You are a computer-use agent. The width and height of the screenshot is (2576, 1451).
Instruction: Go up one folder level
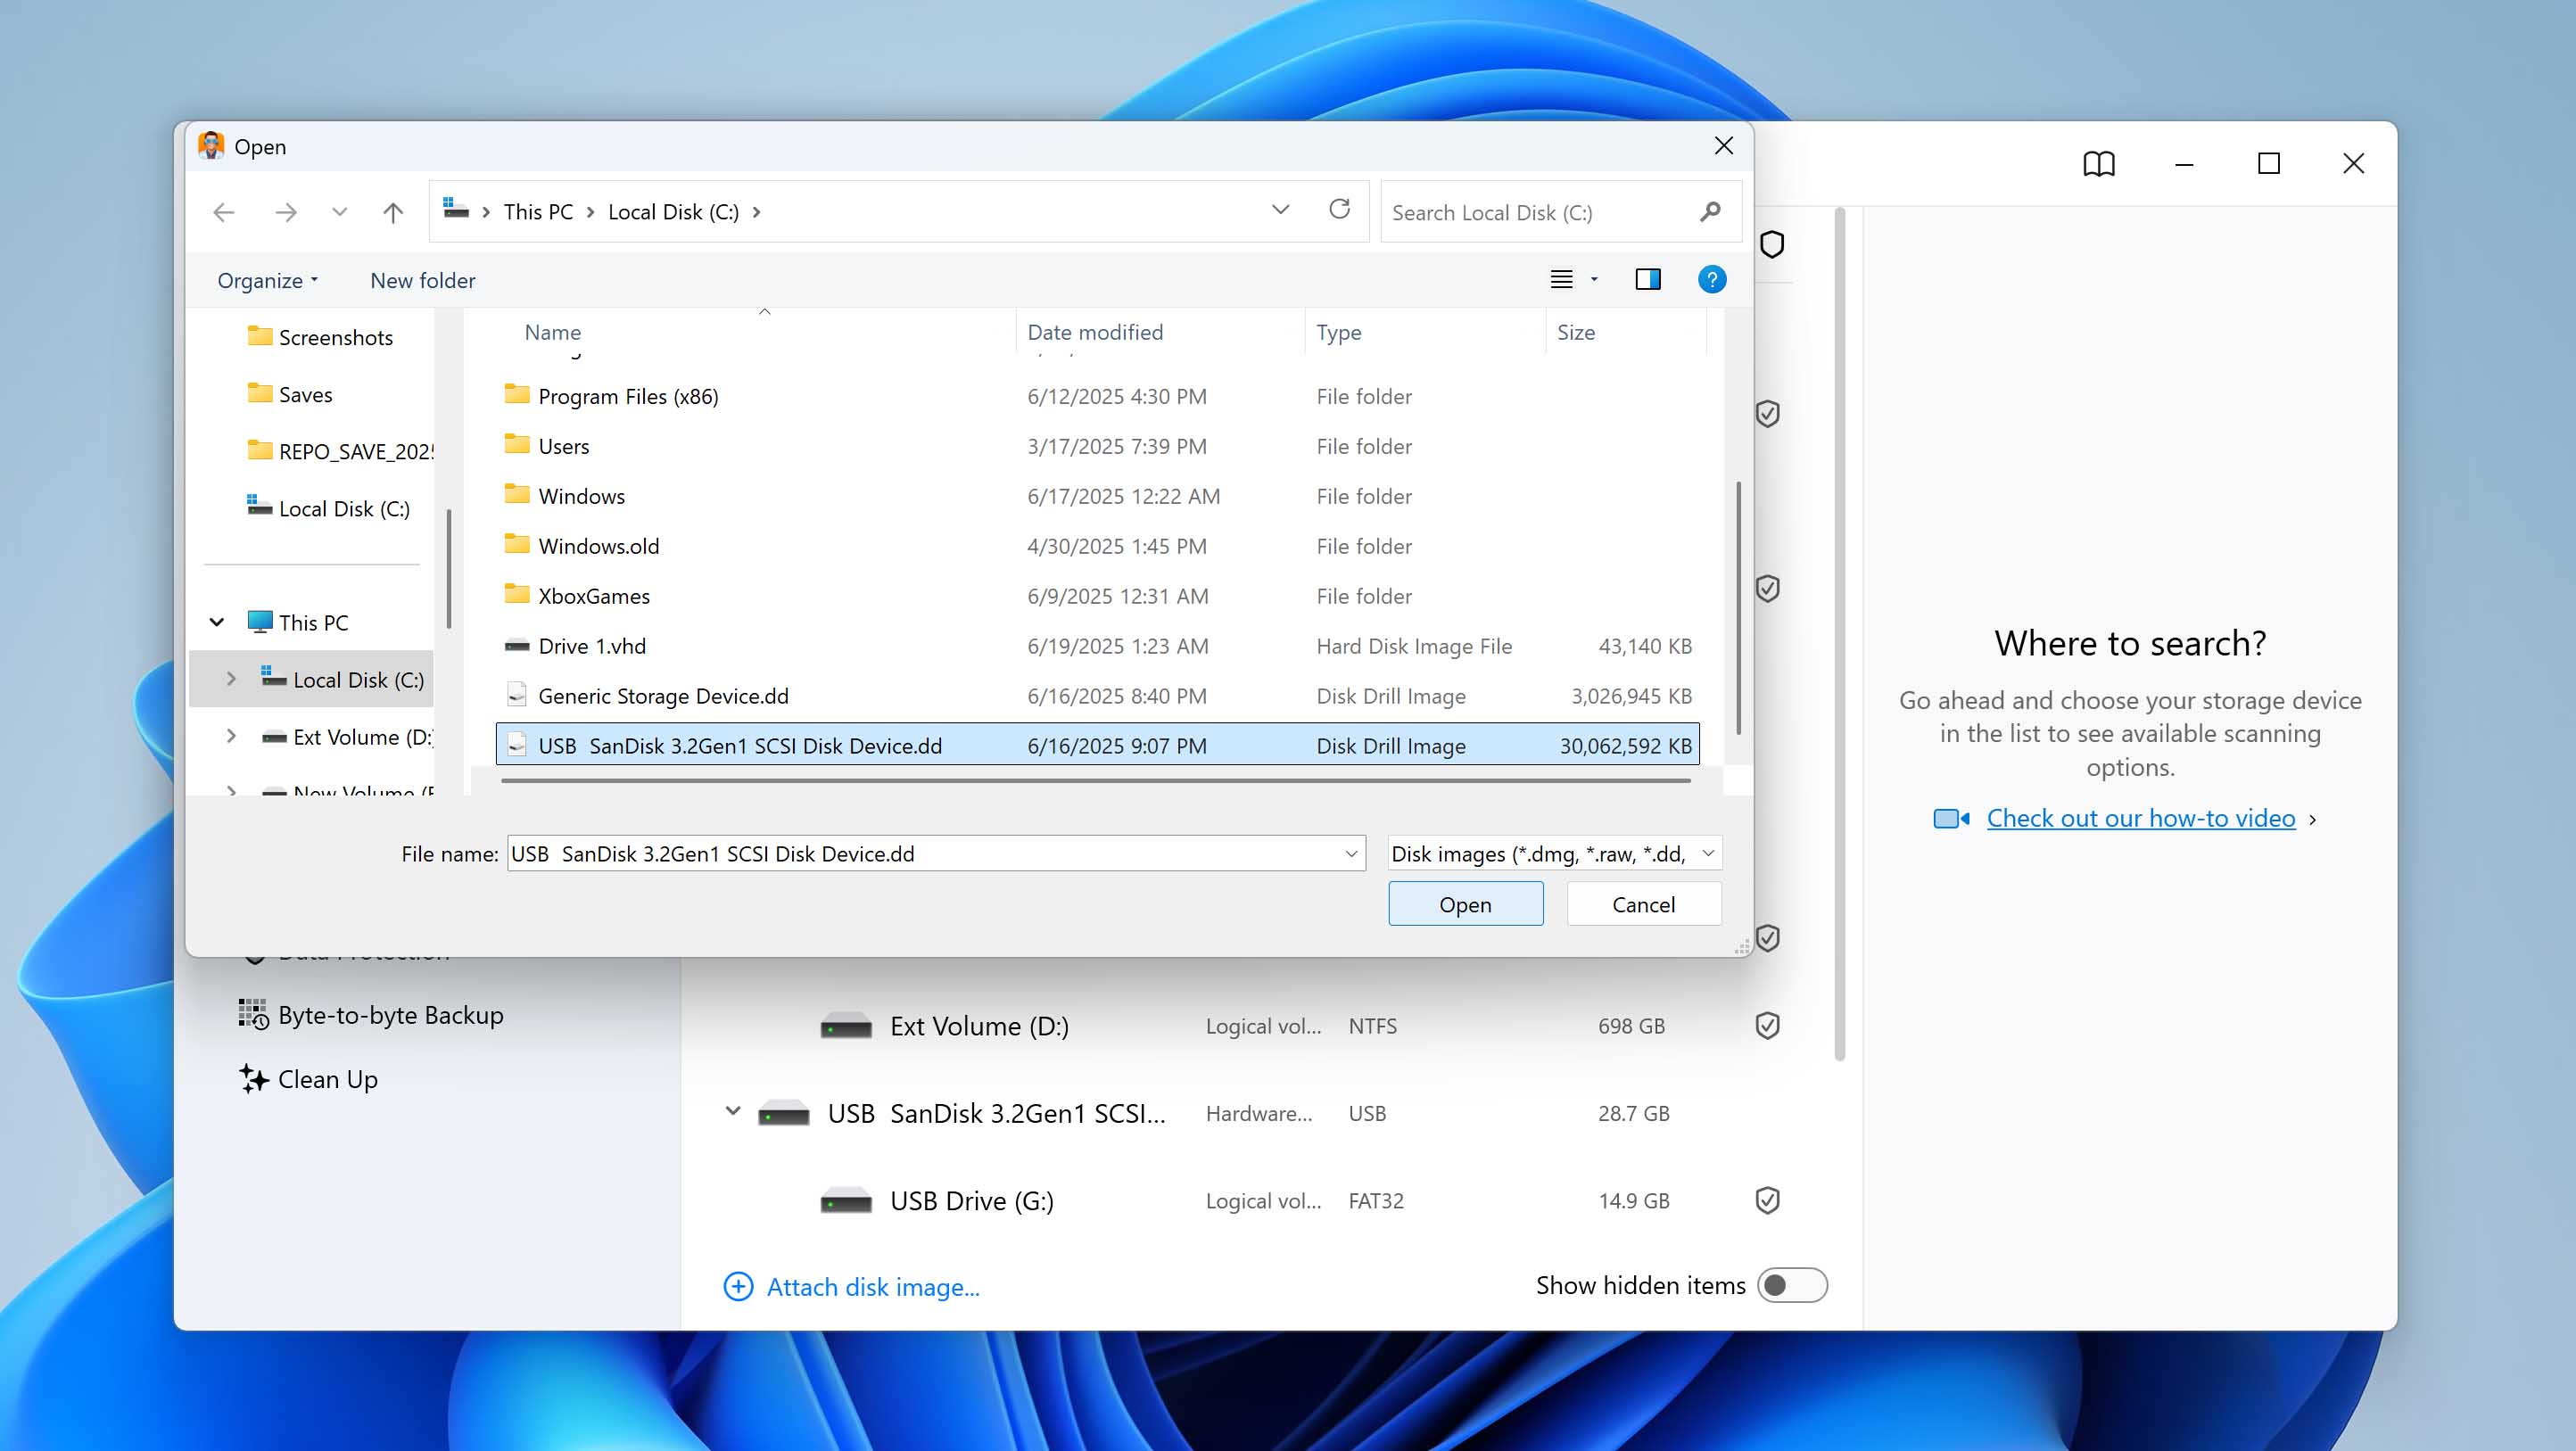click(393, 212)
